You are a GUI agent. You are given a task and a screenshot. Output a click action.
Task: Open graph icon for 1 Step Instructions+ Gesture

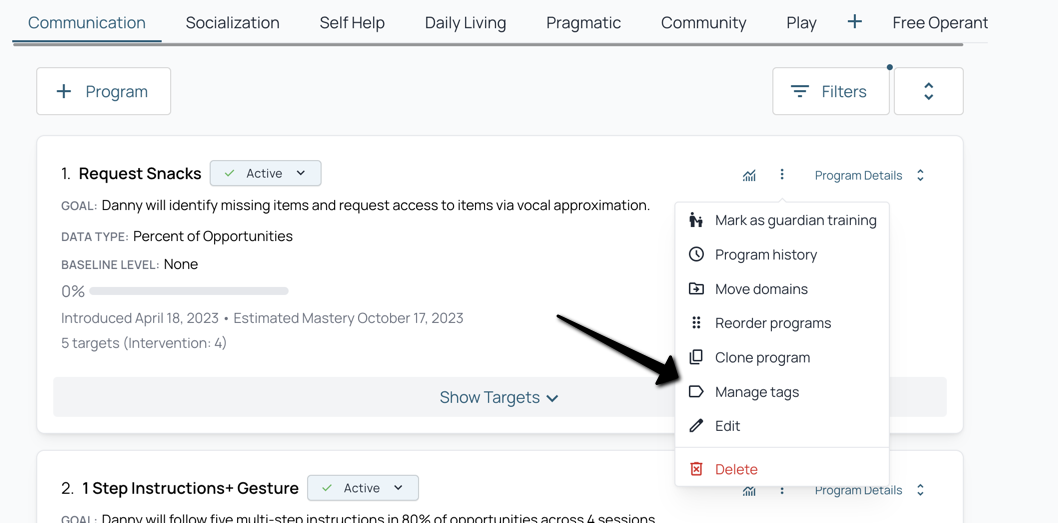pyautogui.click(x=749, y=491)
